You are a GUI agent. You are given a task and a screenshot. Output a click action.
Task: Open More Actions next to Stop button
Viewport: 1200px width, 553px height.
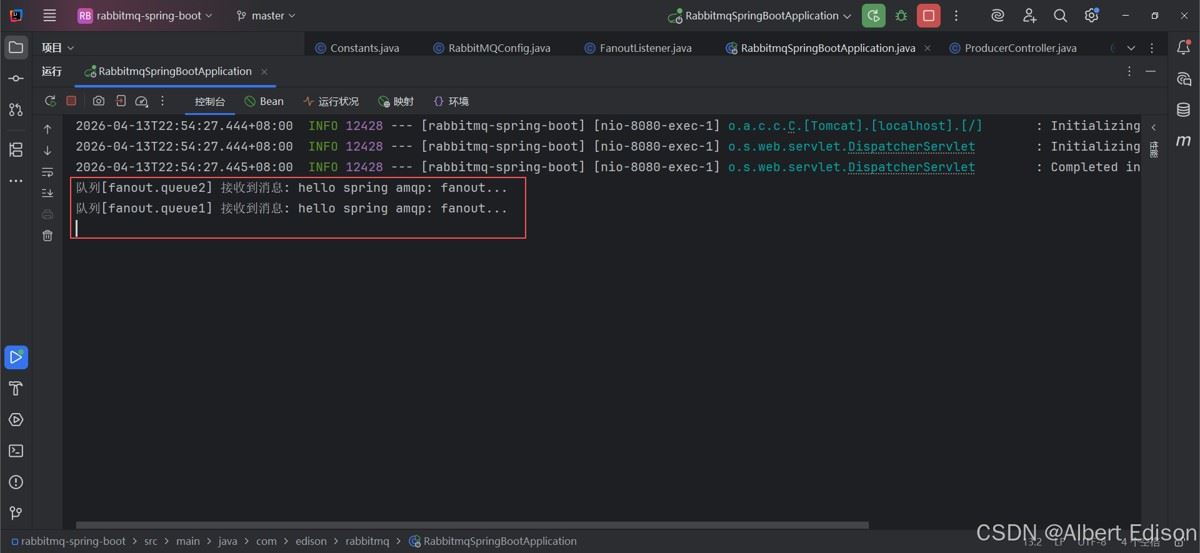956,16
